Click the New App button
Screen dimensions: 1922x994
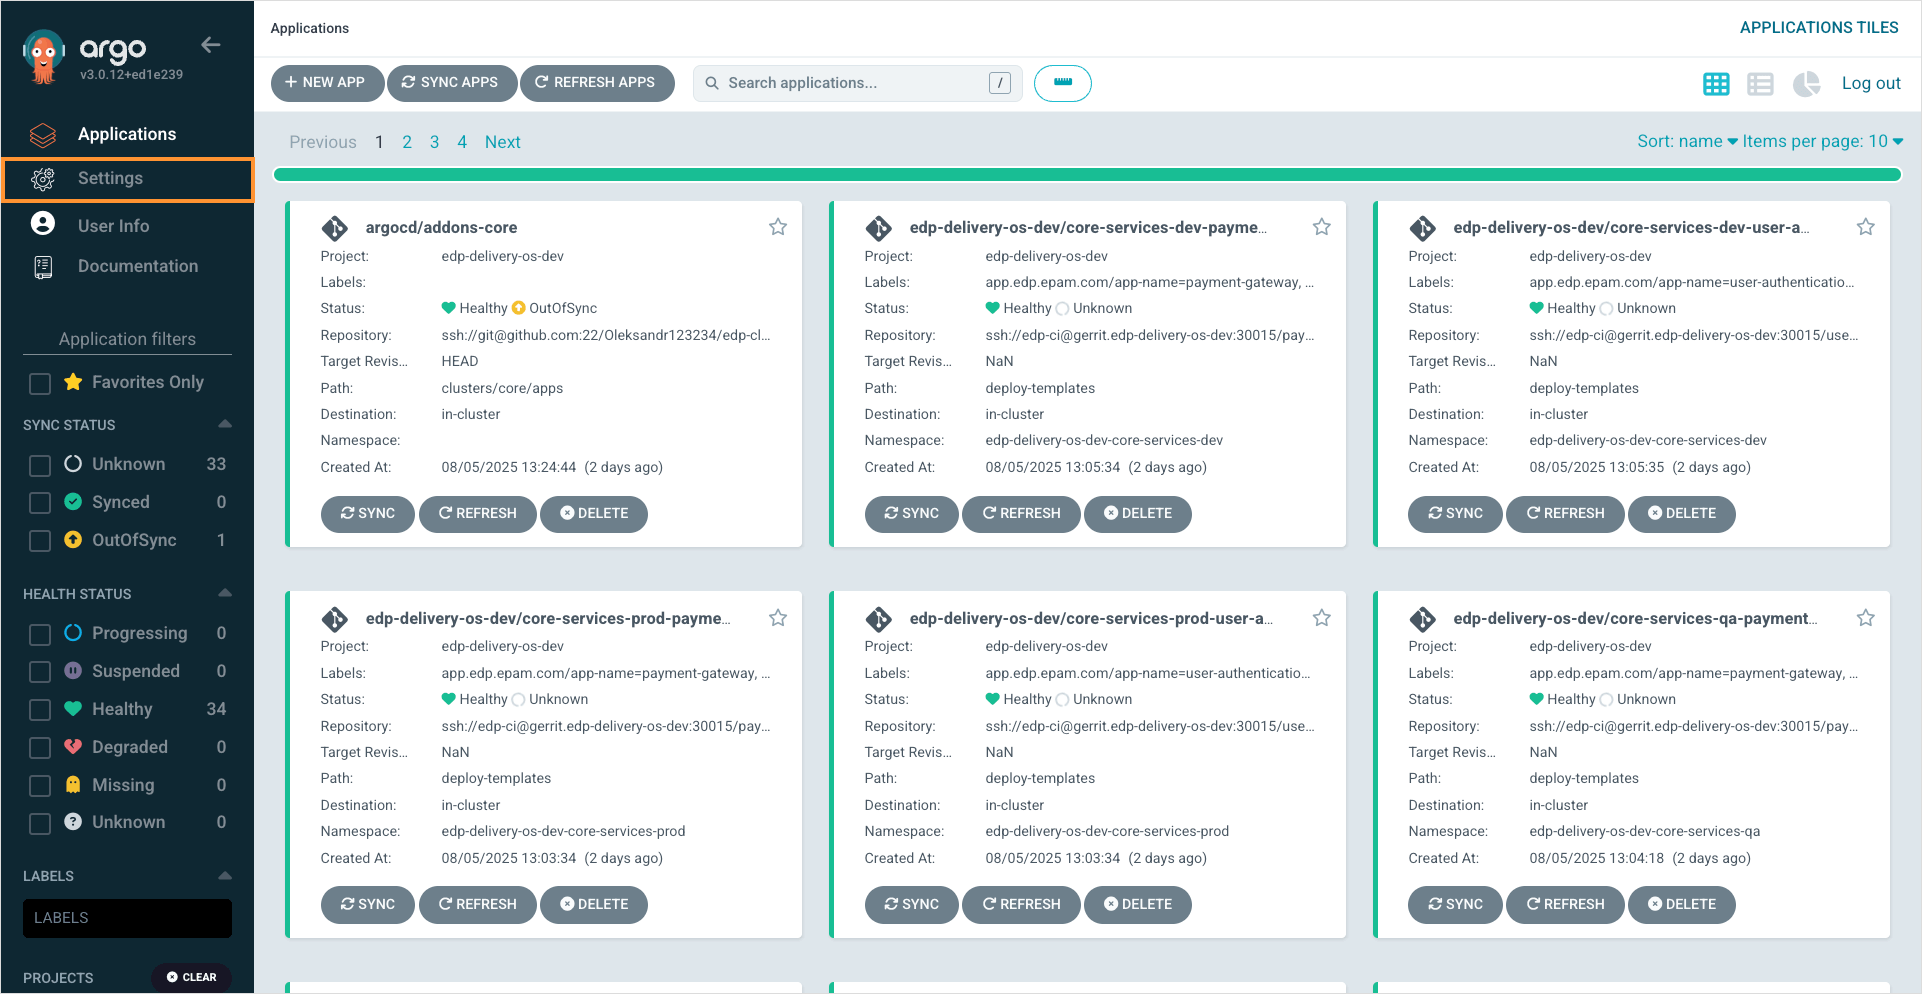pyautogui.click(x=326, y=83)
